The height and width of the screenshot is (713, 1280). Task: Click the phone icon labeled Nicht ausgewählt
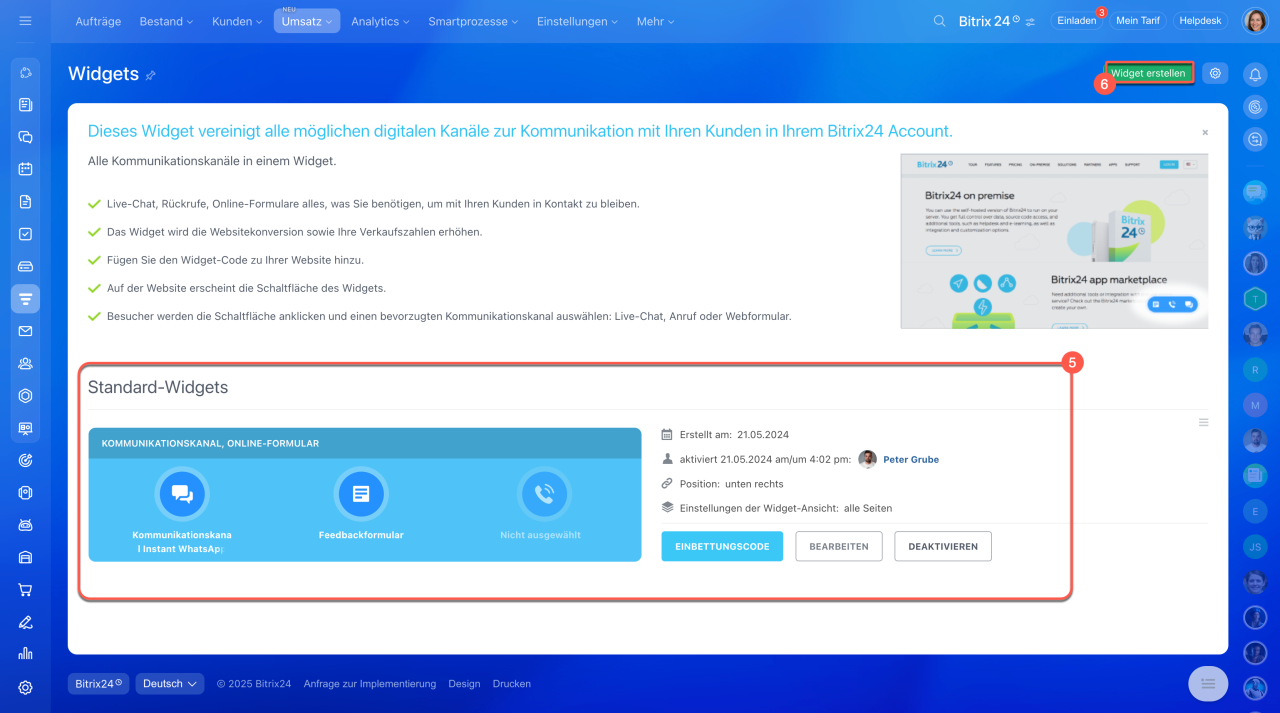[542, 493]
